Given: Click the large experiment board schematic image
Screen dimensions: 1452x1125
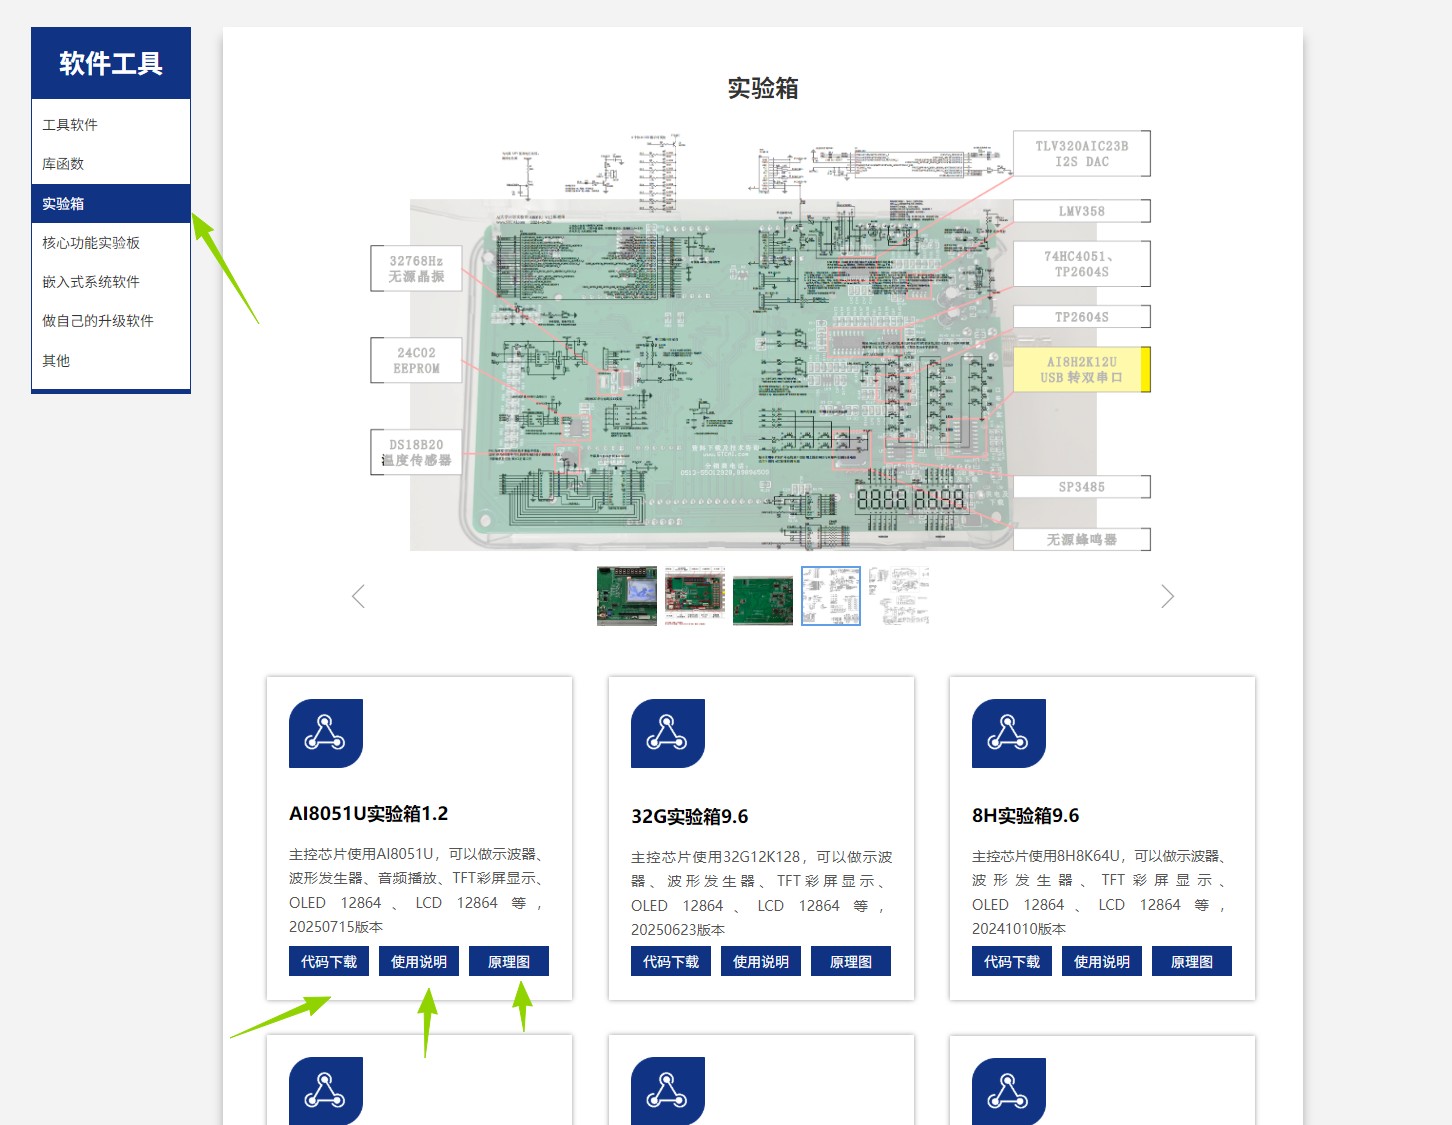Looking at the screenshot, I should point(762,340).
